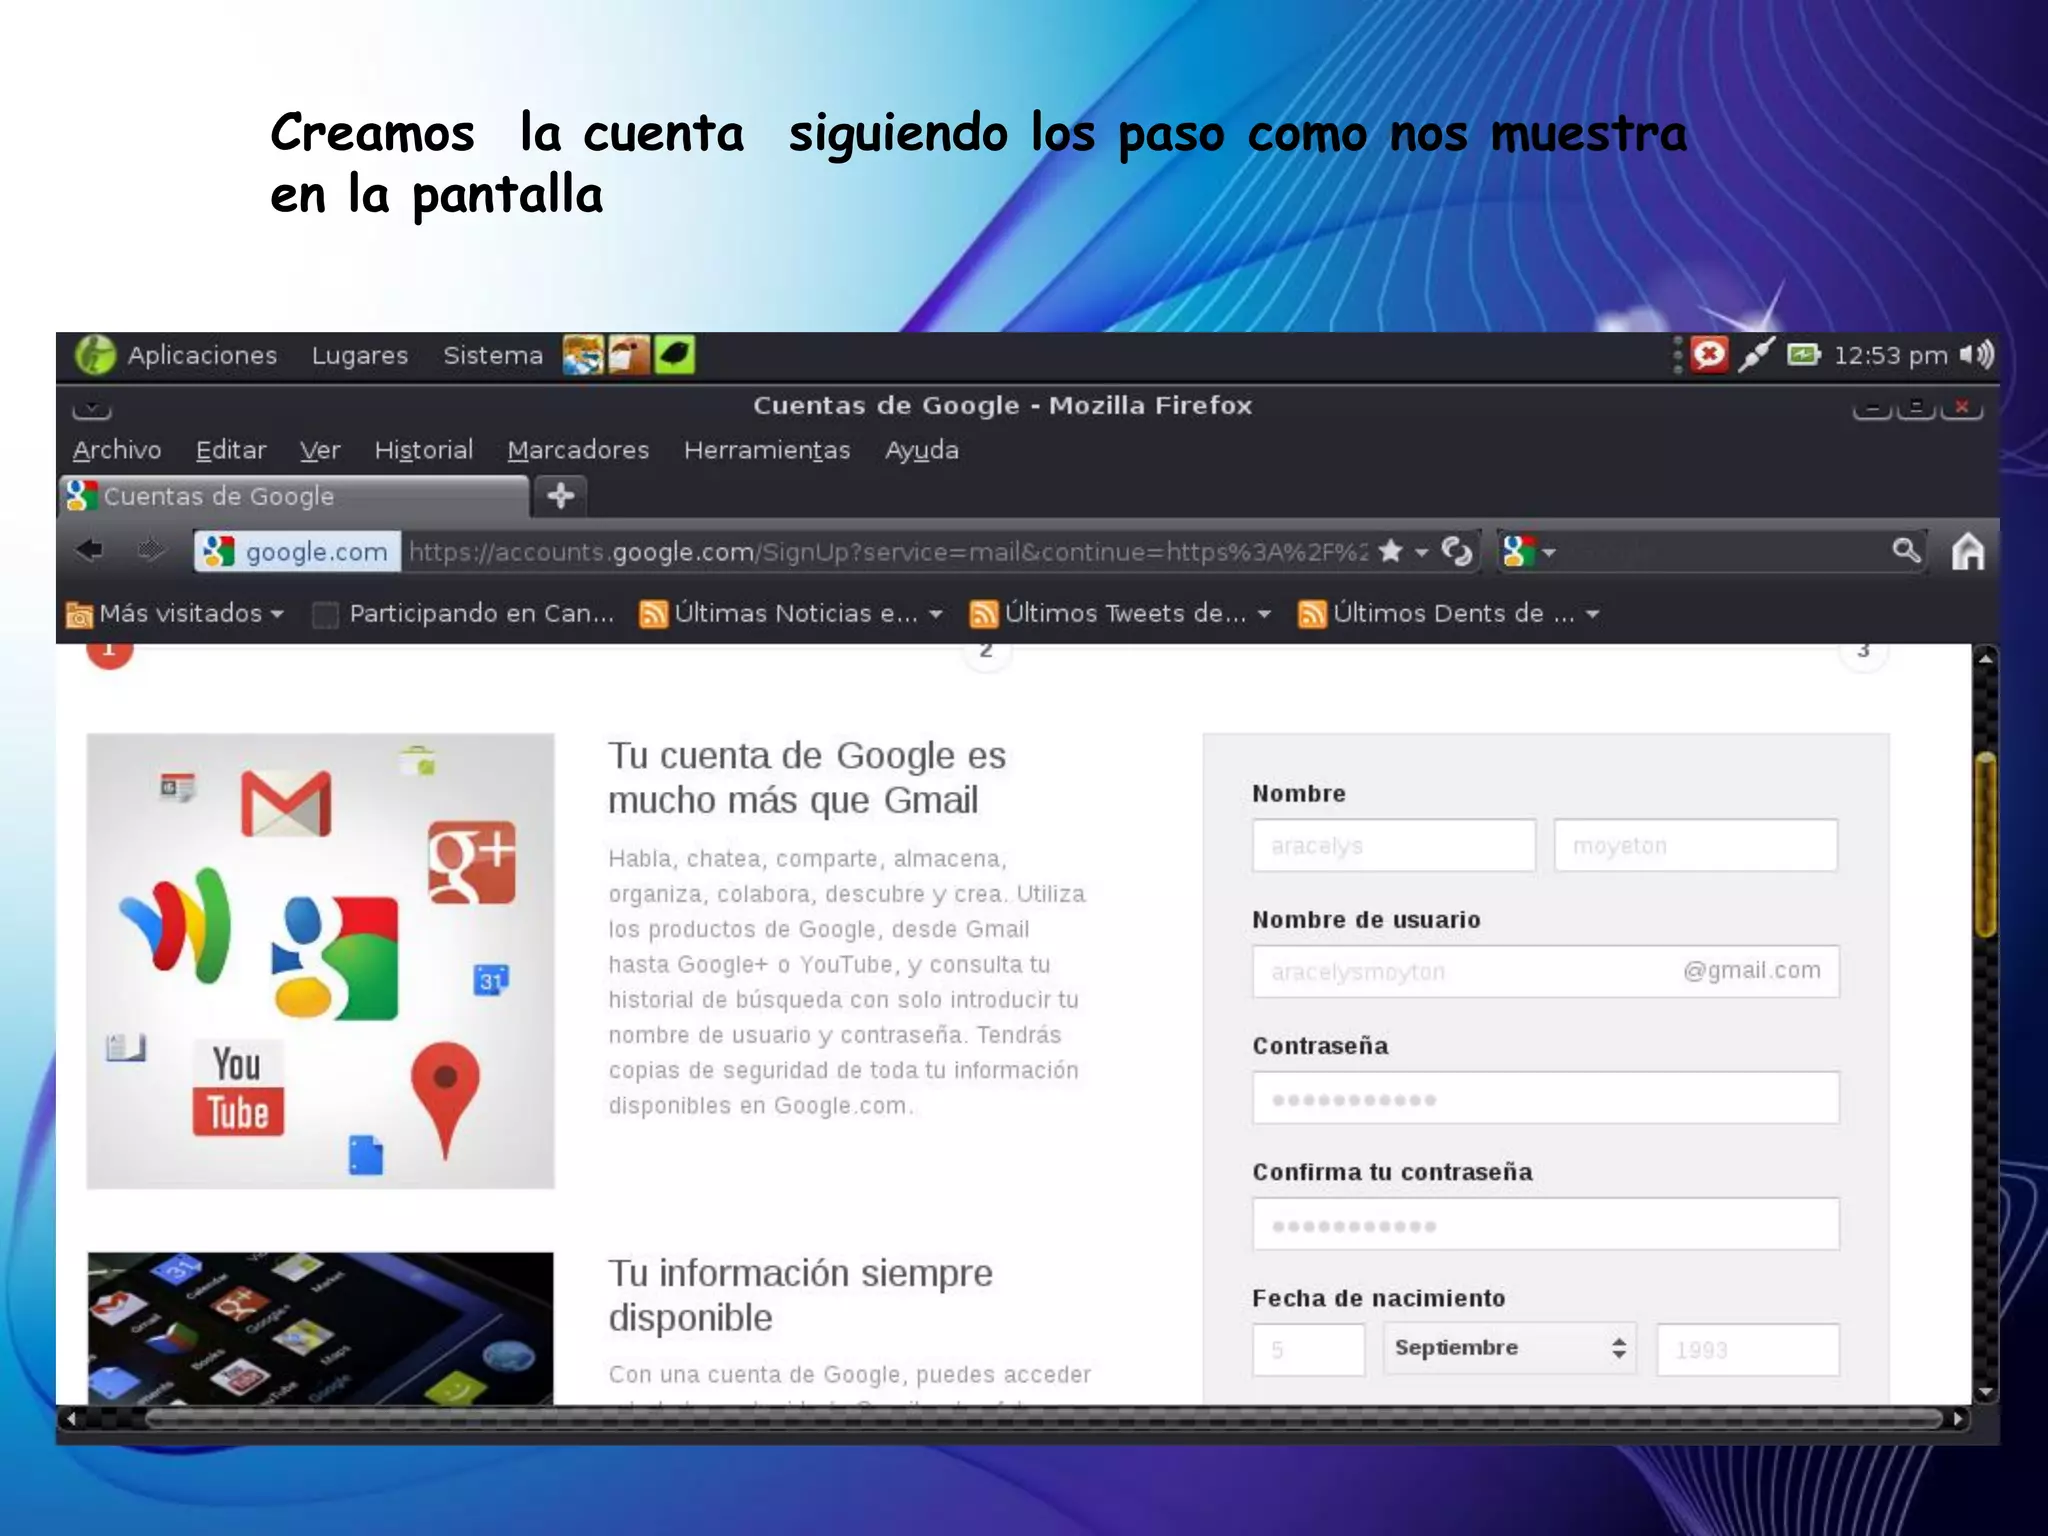Image resolution: width=2048 pixels, height=1536 pixels.
Task: Click the network connection tray icon
Action: (x=1756, y=354)
